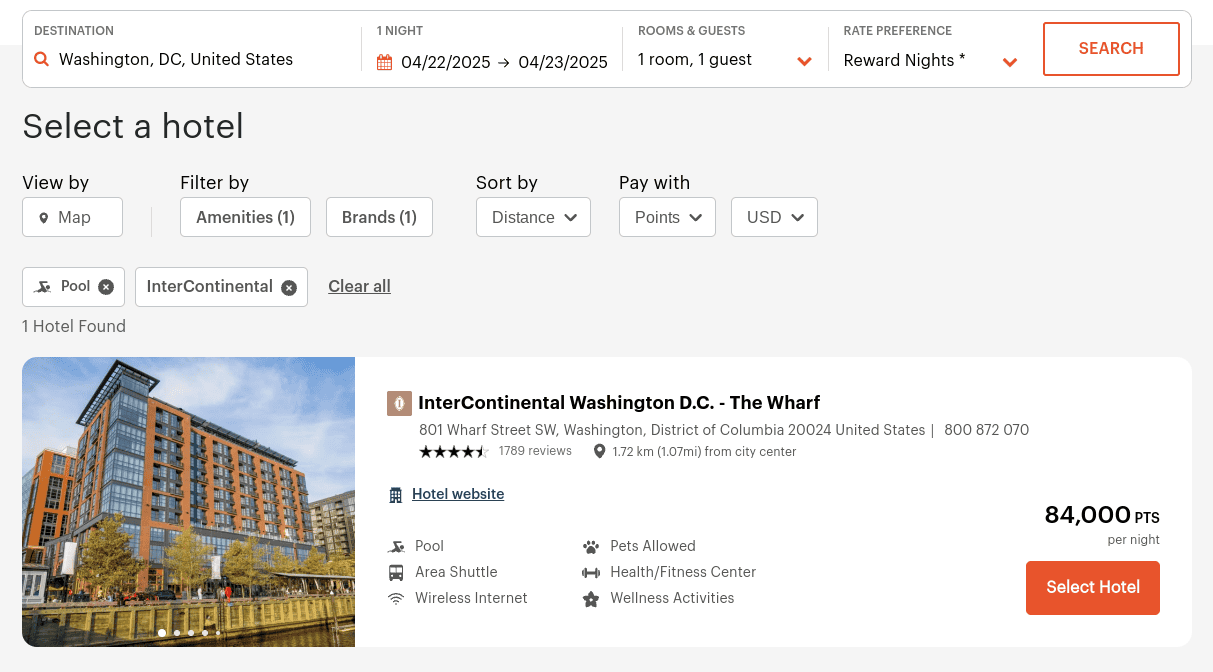1213x672 pixels.
Task: Select the third photo carousel dot
Action: [191, 633]
